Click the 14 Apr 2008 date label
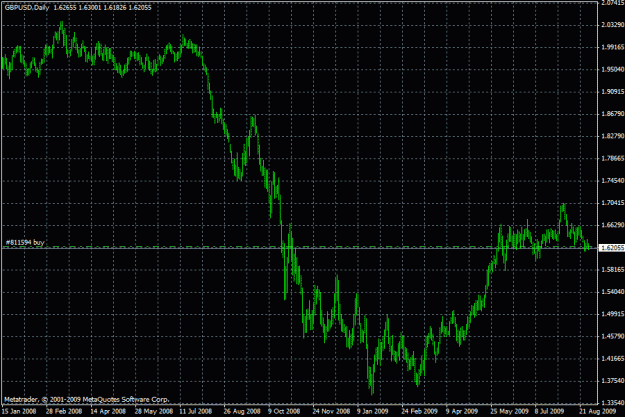Image resolution: width=625 pixels, height=417 pixels. 108,411
